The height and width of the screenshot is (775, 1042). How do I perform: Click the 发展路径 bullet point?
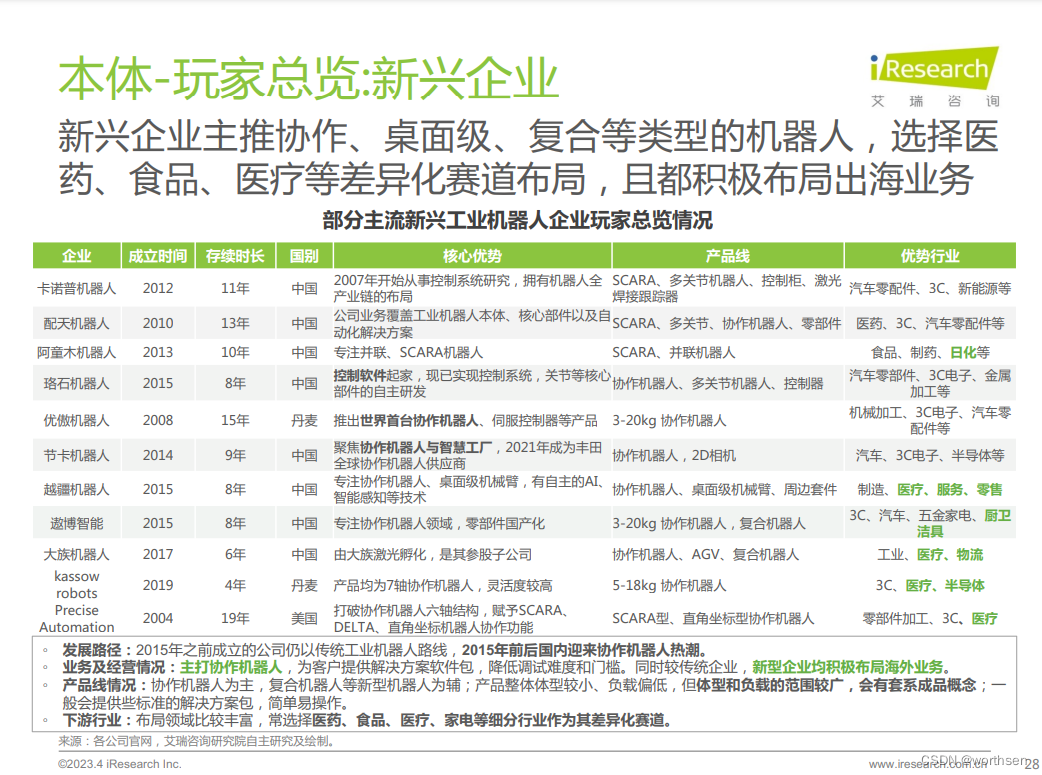point(385,650)
